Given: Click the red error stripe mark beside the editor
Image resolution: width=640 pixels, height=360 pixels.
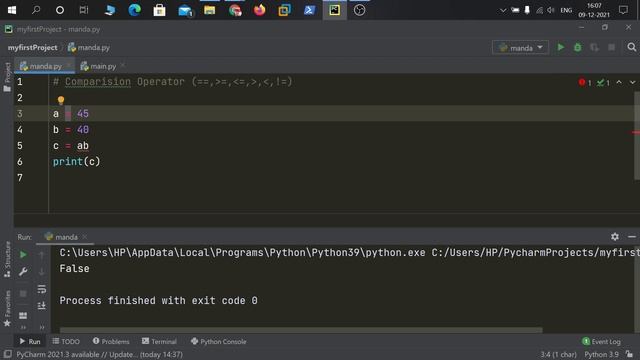Looking at the screenshot, I should [x=636, y=132].
